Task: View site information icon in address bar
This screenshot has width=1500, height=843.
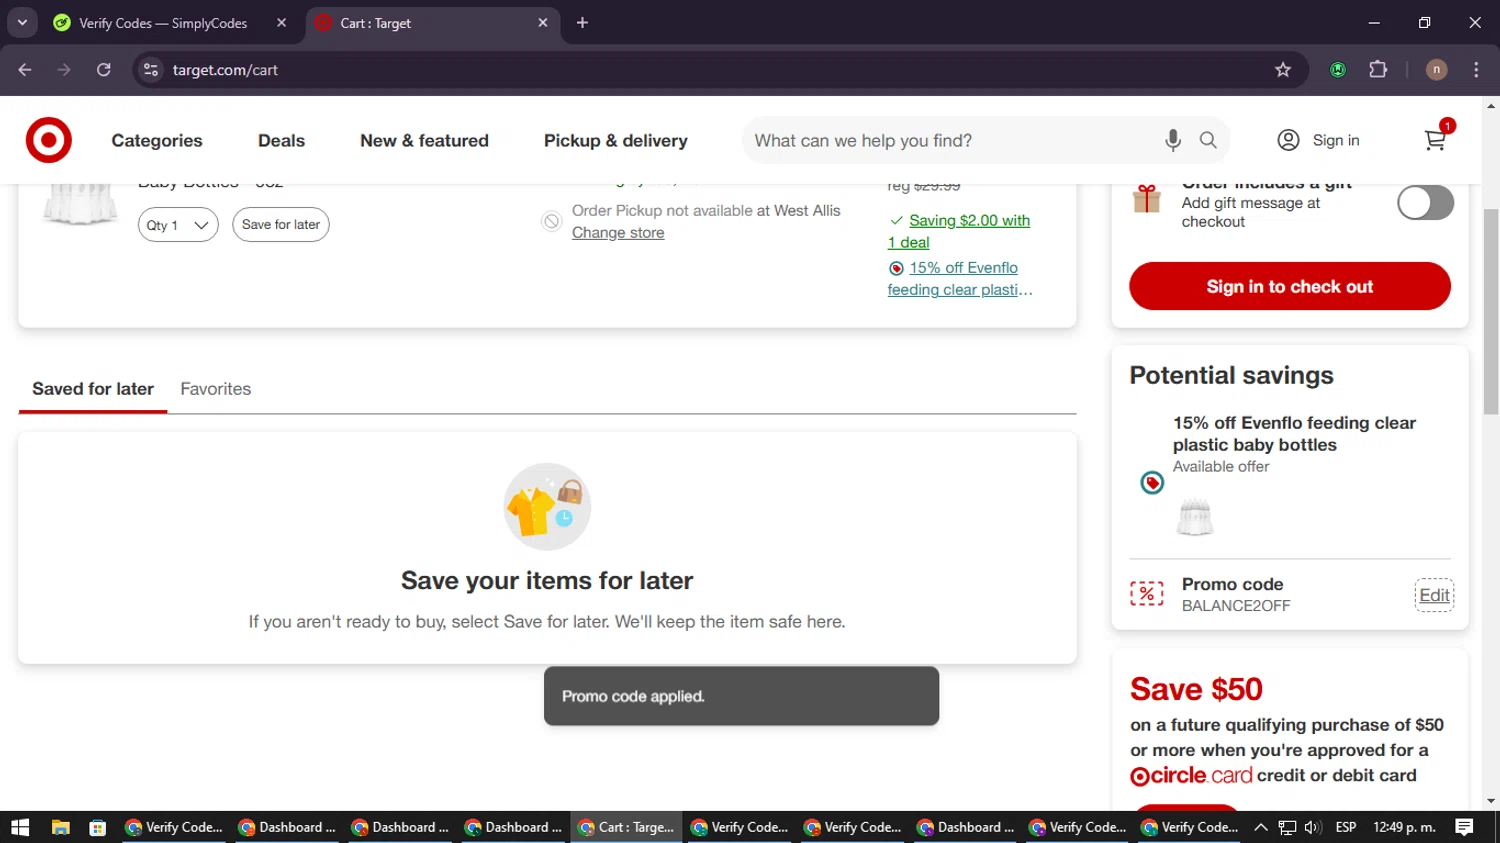Action: 151,70
